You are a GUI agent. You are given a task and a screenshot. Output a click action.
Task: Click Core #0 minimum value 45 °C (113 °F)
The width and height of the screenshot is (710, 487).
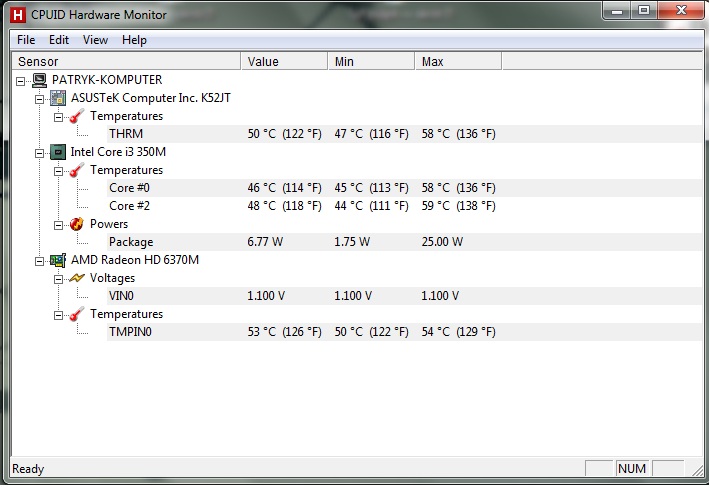371,188
